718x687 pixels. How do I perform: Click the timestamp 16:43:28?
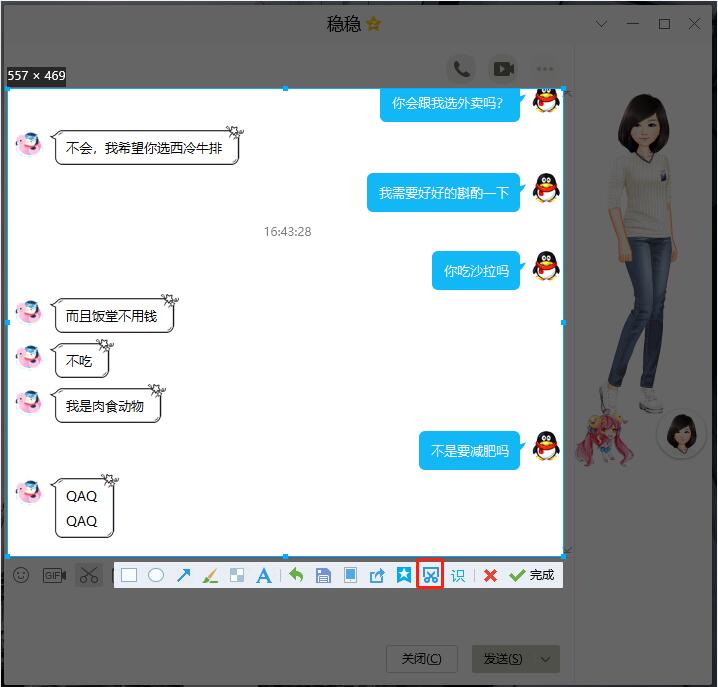(288, 232)
